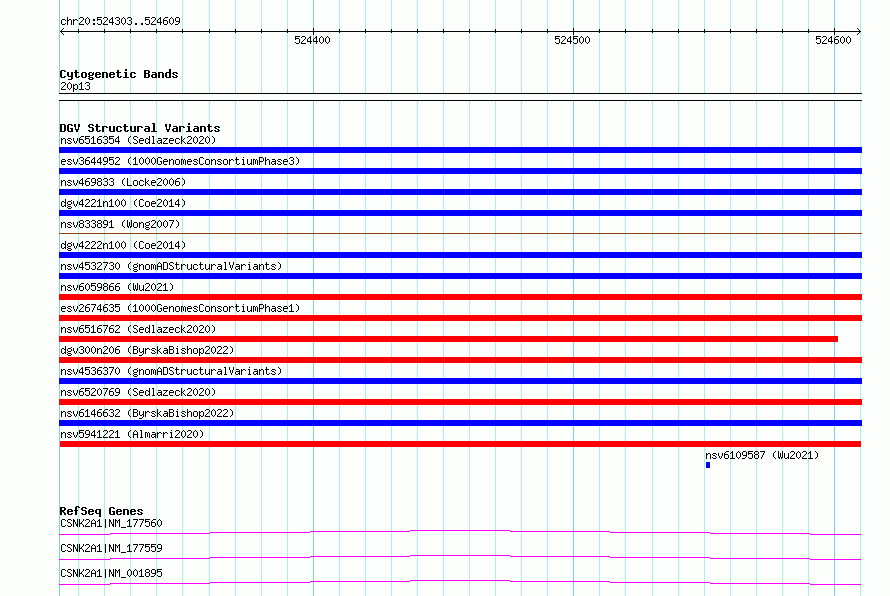Open the nsv6516762 (Sedlazeck2020) variant

pyautogui.click(x=138, y=329)
